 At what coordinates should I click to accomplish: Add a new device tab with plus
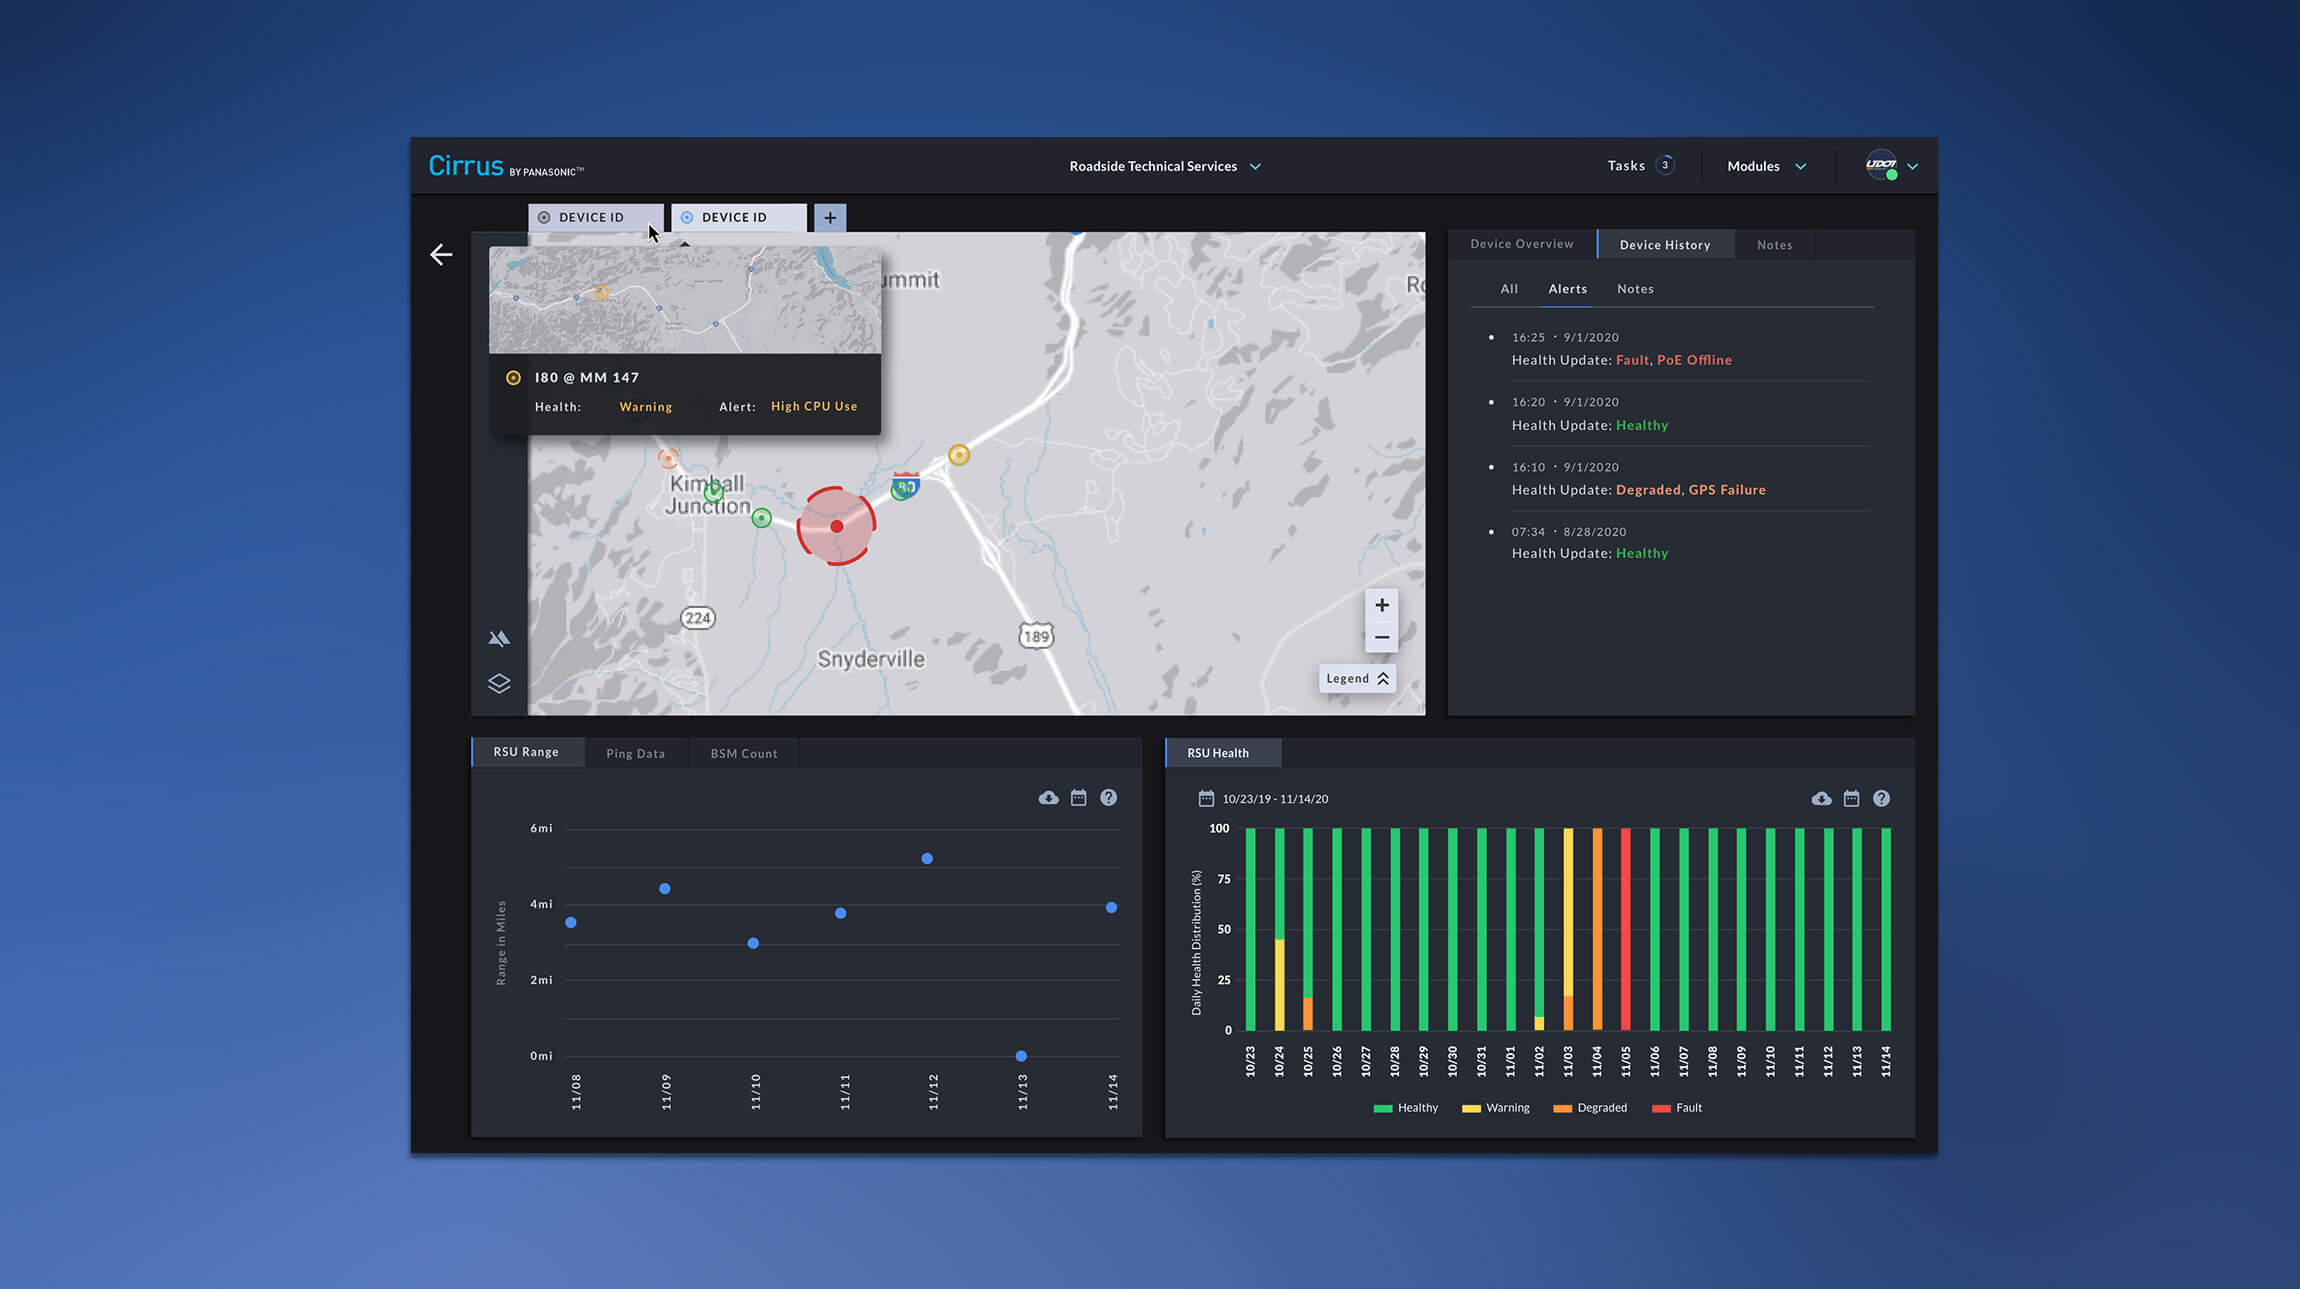tap(830, 217)
